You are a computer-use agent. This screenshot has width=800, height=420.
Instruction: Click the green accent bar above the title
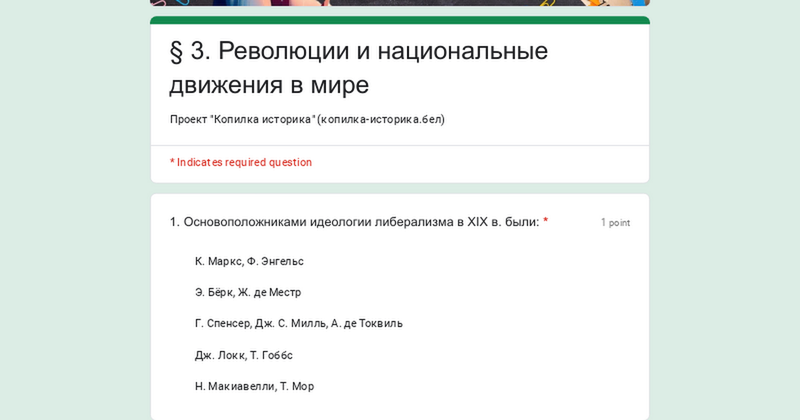pyautogui.click(x=400, y=20)
